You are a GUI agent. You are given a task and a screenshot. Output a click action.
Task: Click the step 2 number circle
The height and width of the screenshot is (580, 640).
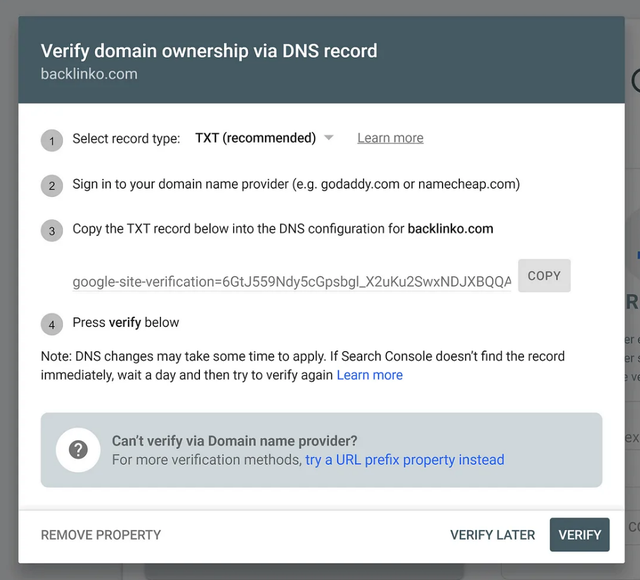[x=52, y=186]
